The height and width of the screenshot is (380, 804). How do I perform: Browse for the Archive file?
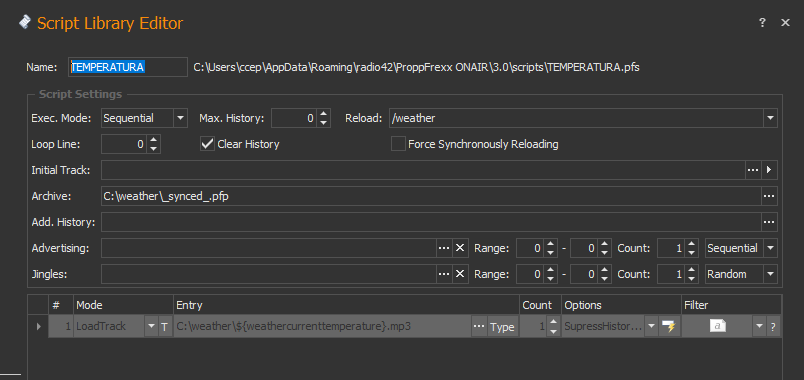pyautogui.click(x=769, y=196)
